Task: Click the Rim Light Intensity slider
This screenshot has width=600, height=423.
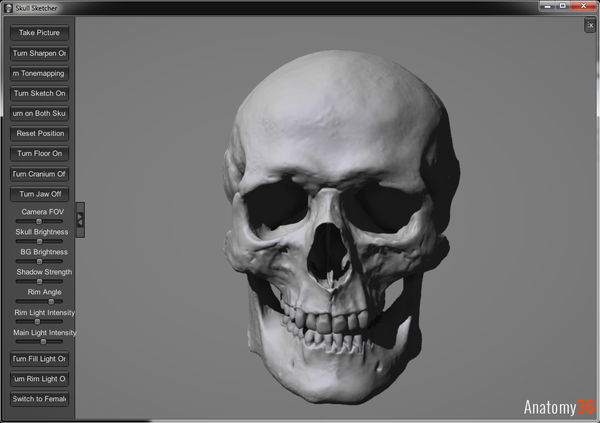Action: coord(40,321)
